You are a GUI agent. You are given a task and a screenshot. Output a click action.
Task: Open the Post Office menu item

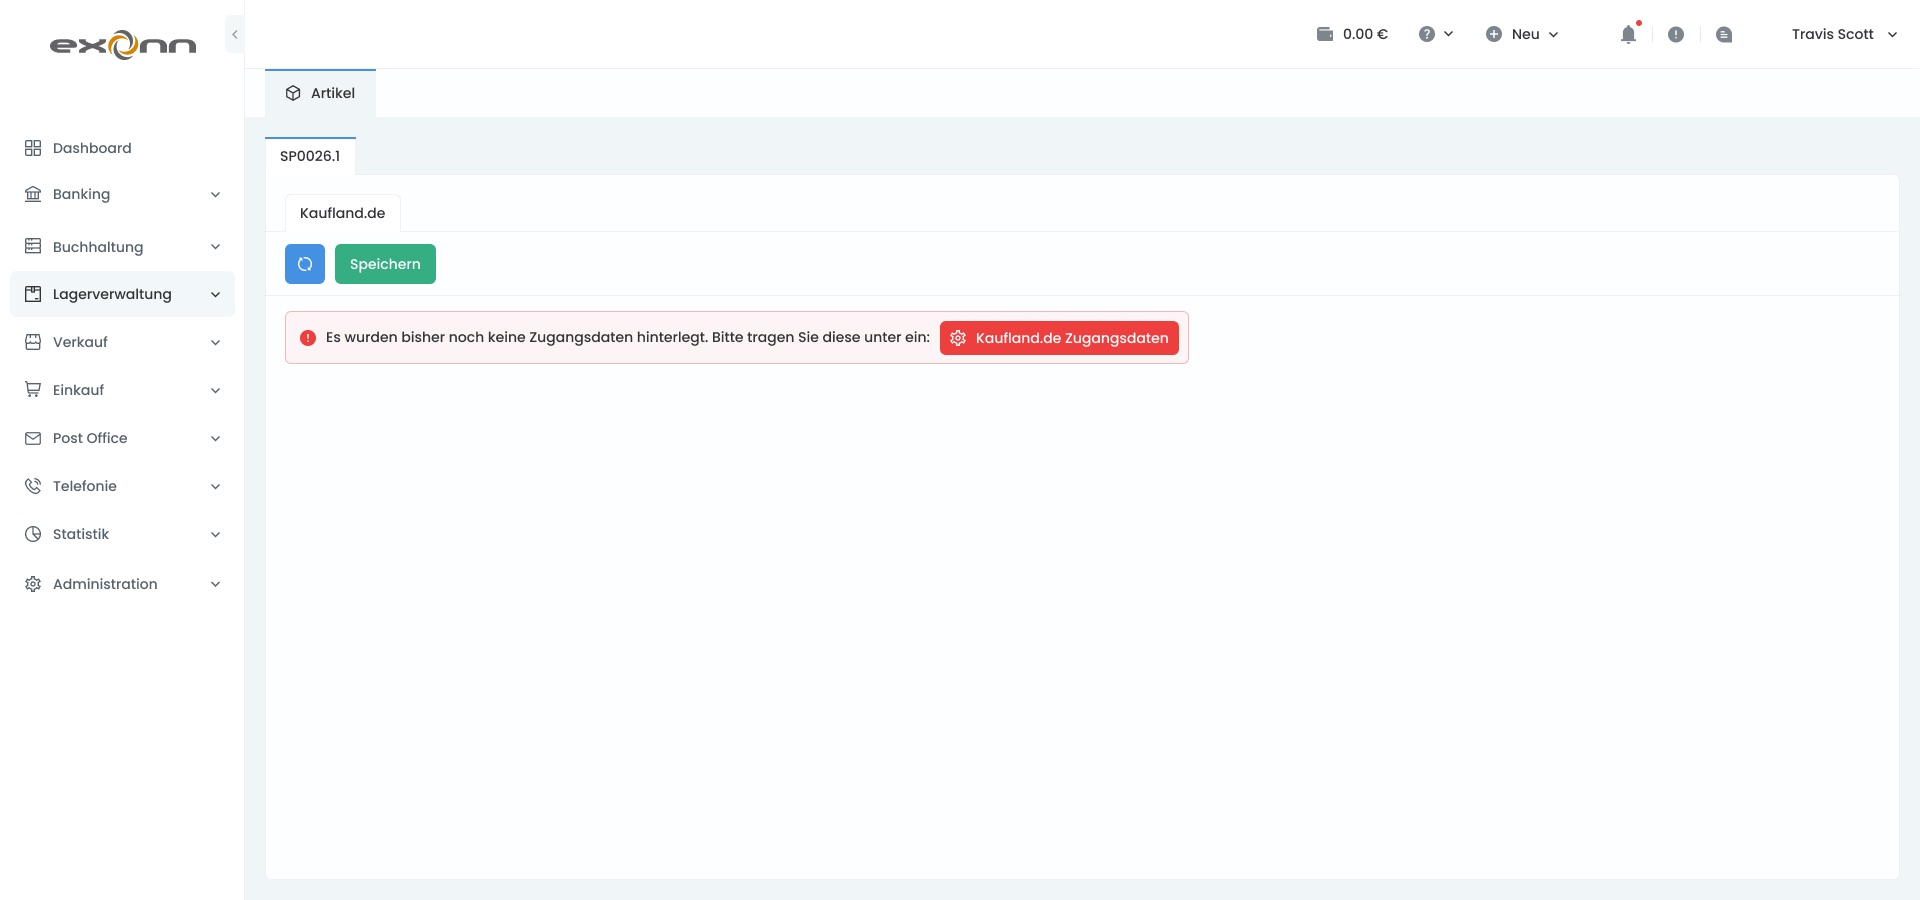(x=122, y=438)
